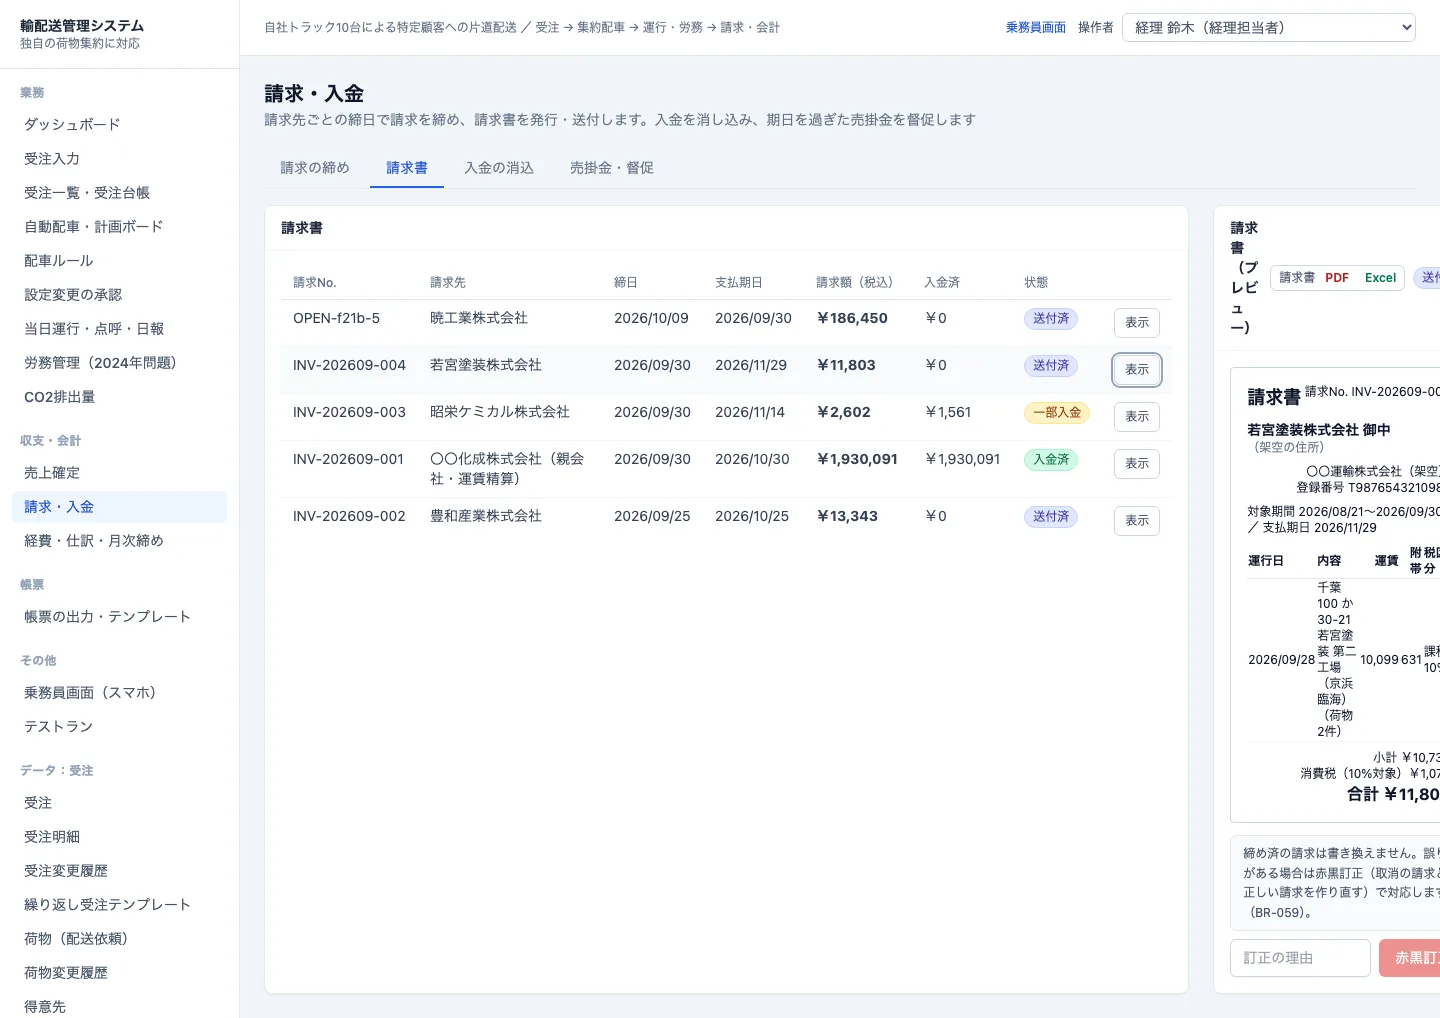Open 自動配車・計画ボード in sidebar

[x=120, y=226]
